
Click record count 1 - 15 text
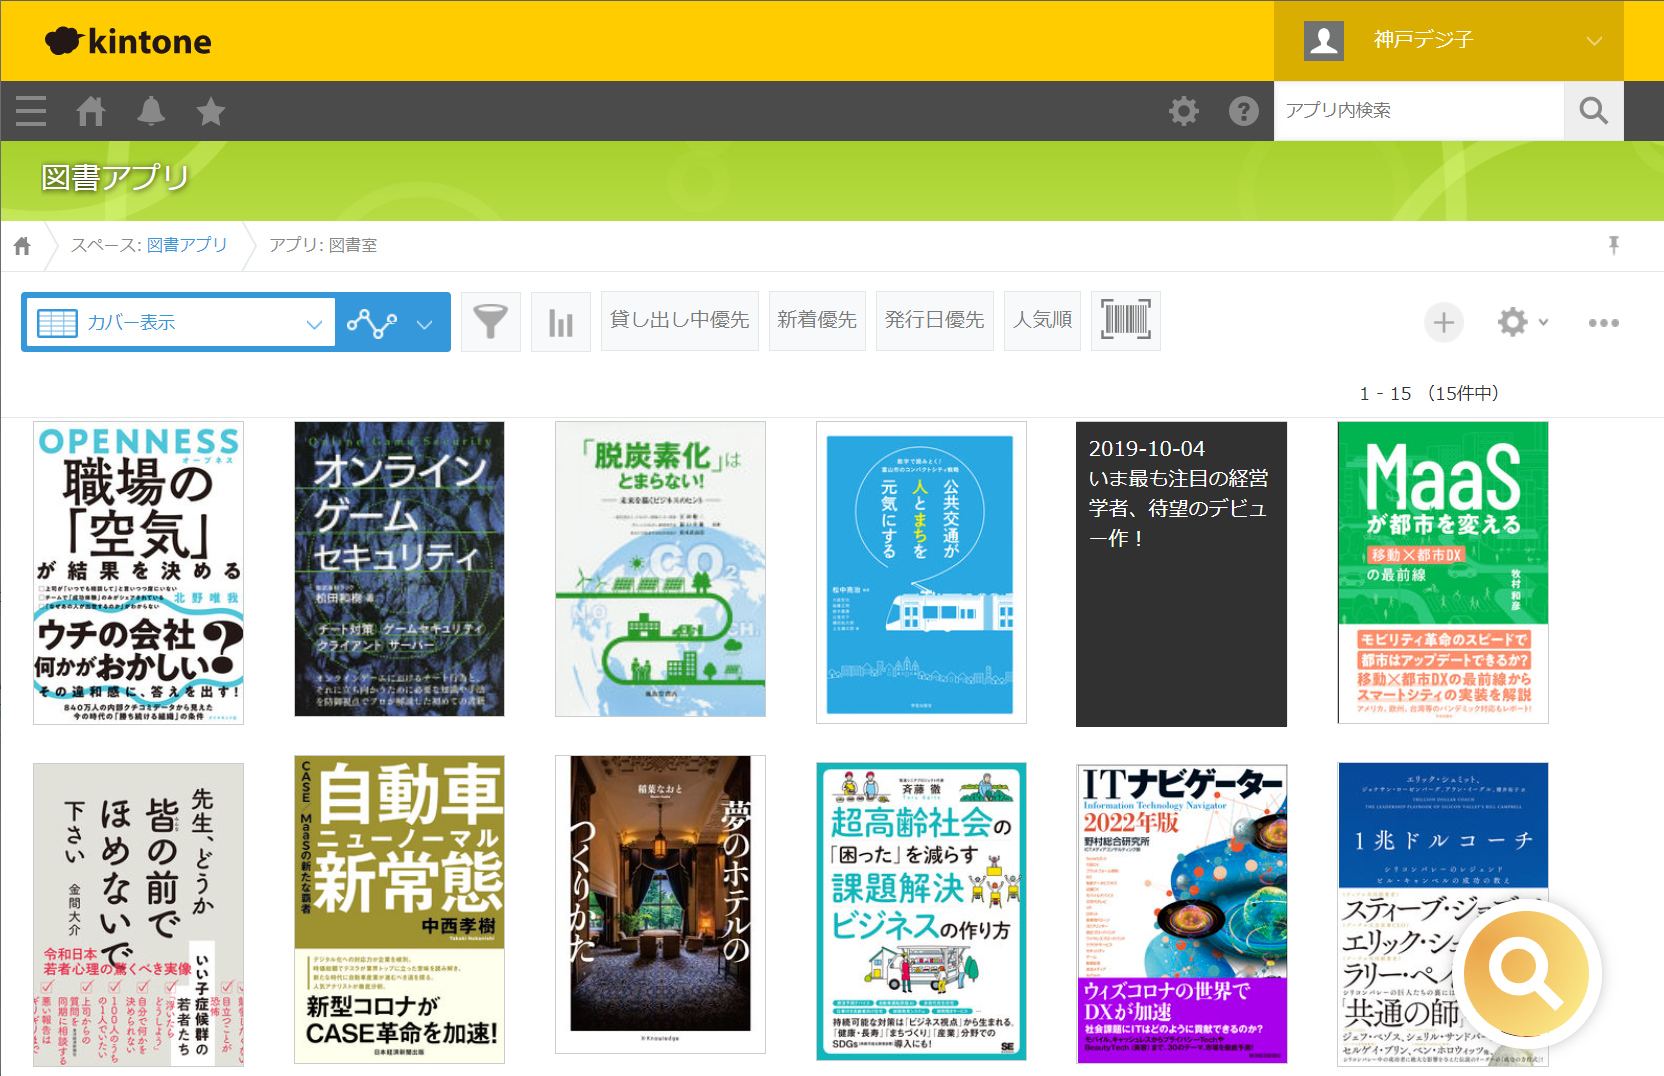(1428, 394)
